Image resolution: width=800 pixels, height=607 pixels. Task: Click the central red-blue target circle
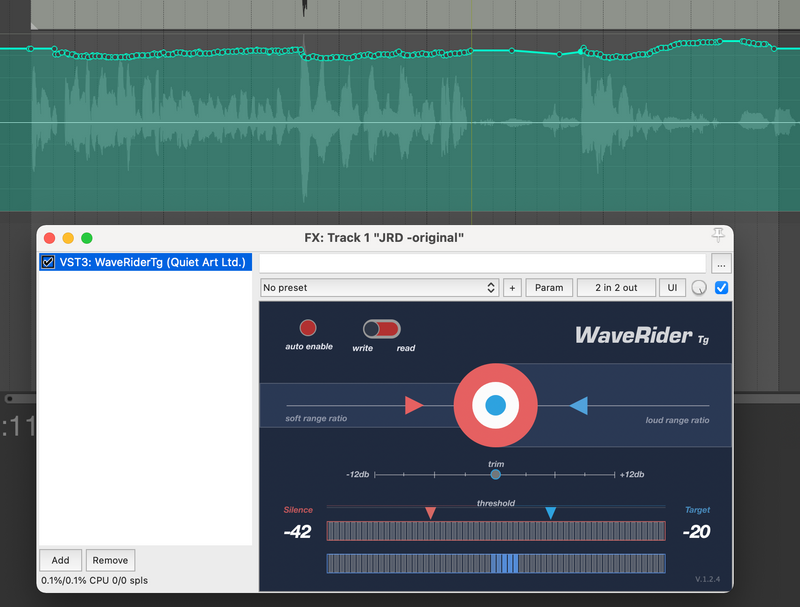coord(495,405)
